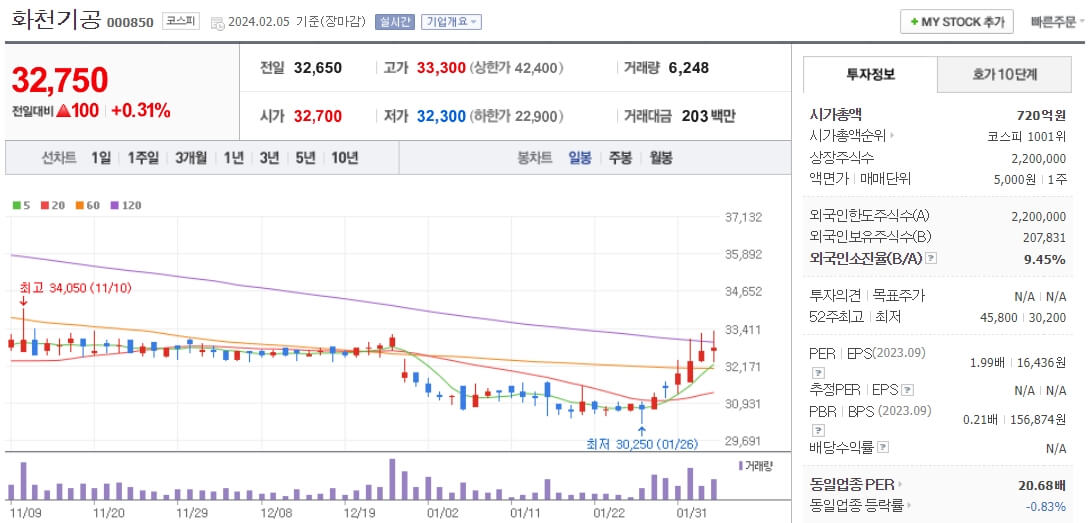Show the 주봉 candlestick chart
This screenshot has height=523, width=1090.
[x=620, y=158]
